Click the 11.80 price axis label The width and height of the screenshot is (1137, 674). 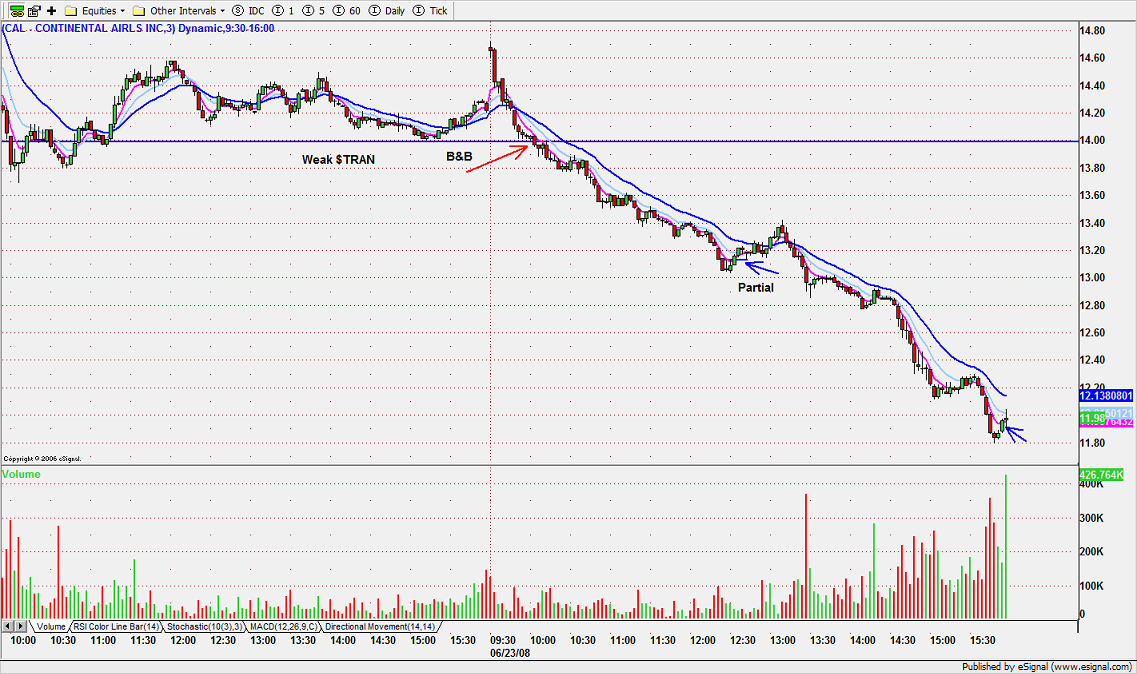click(1092, 443)
